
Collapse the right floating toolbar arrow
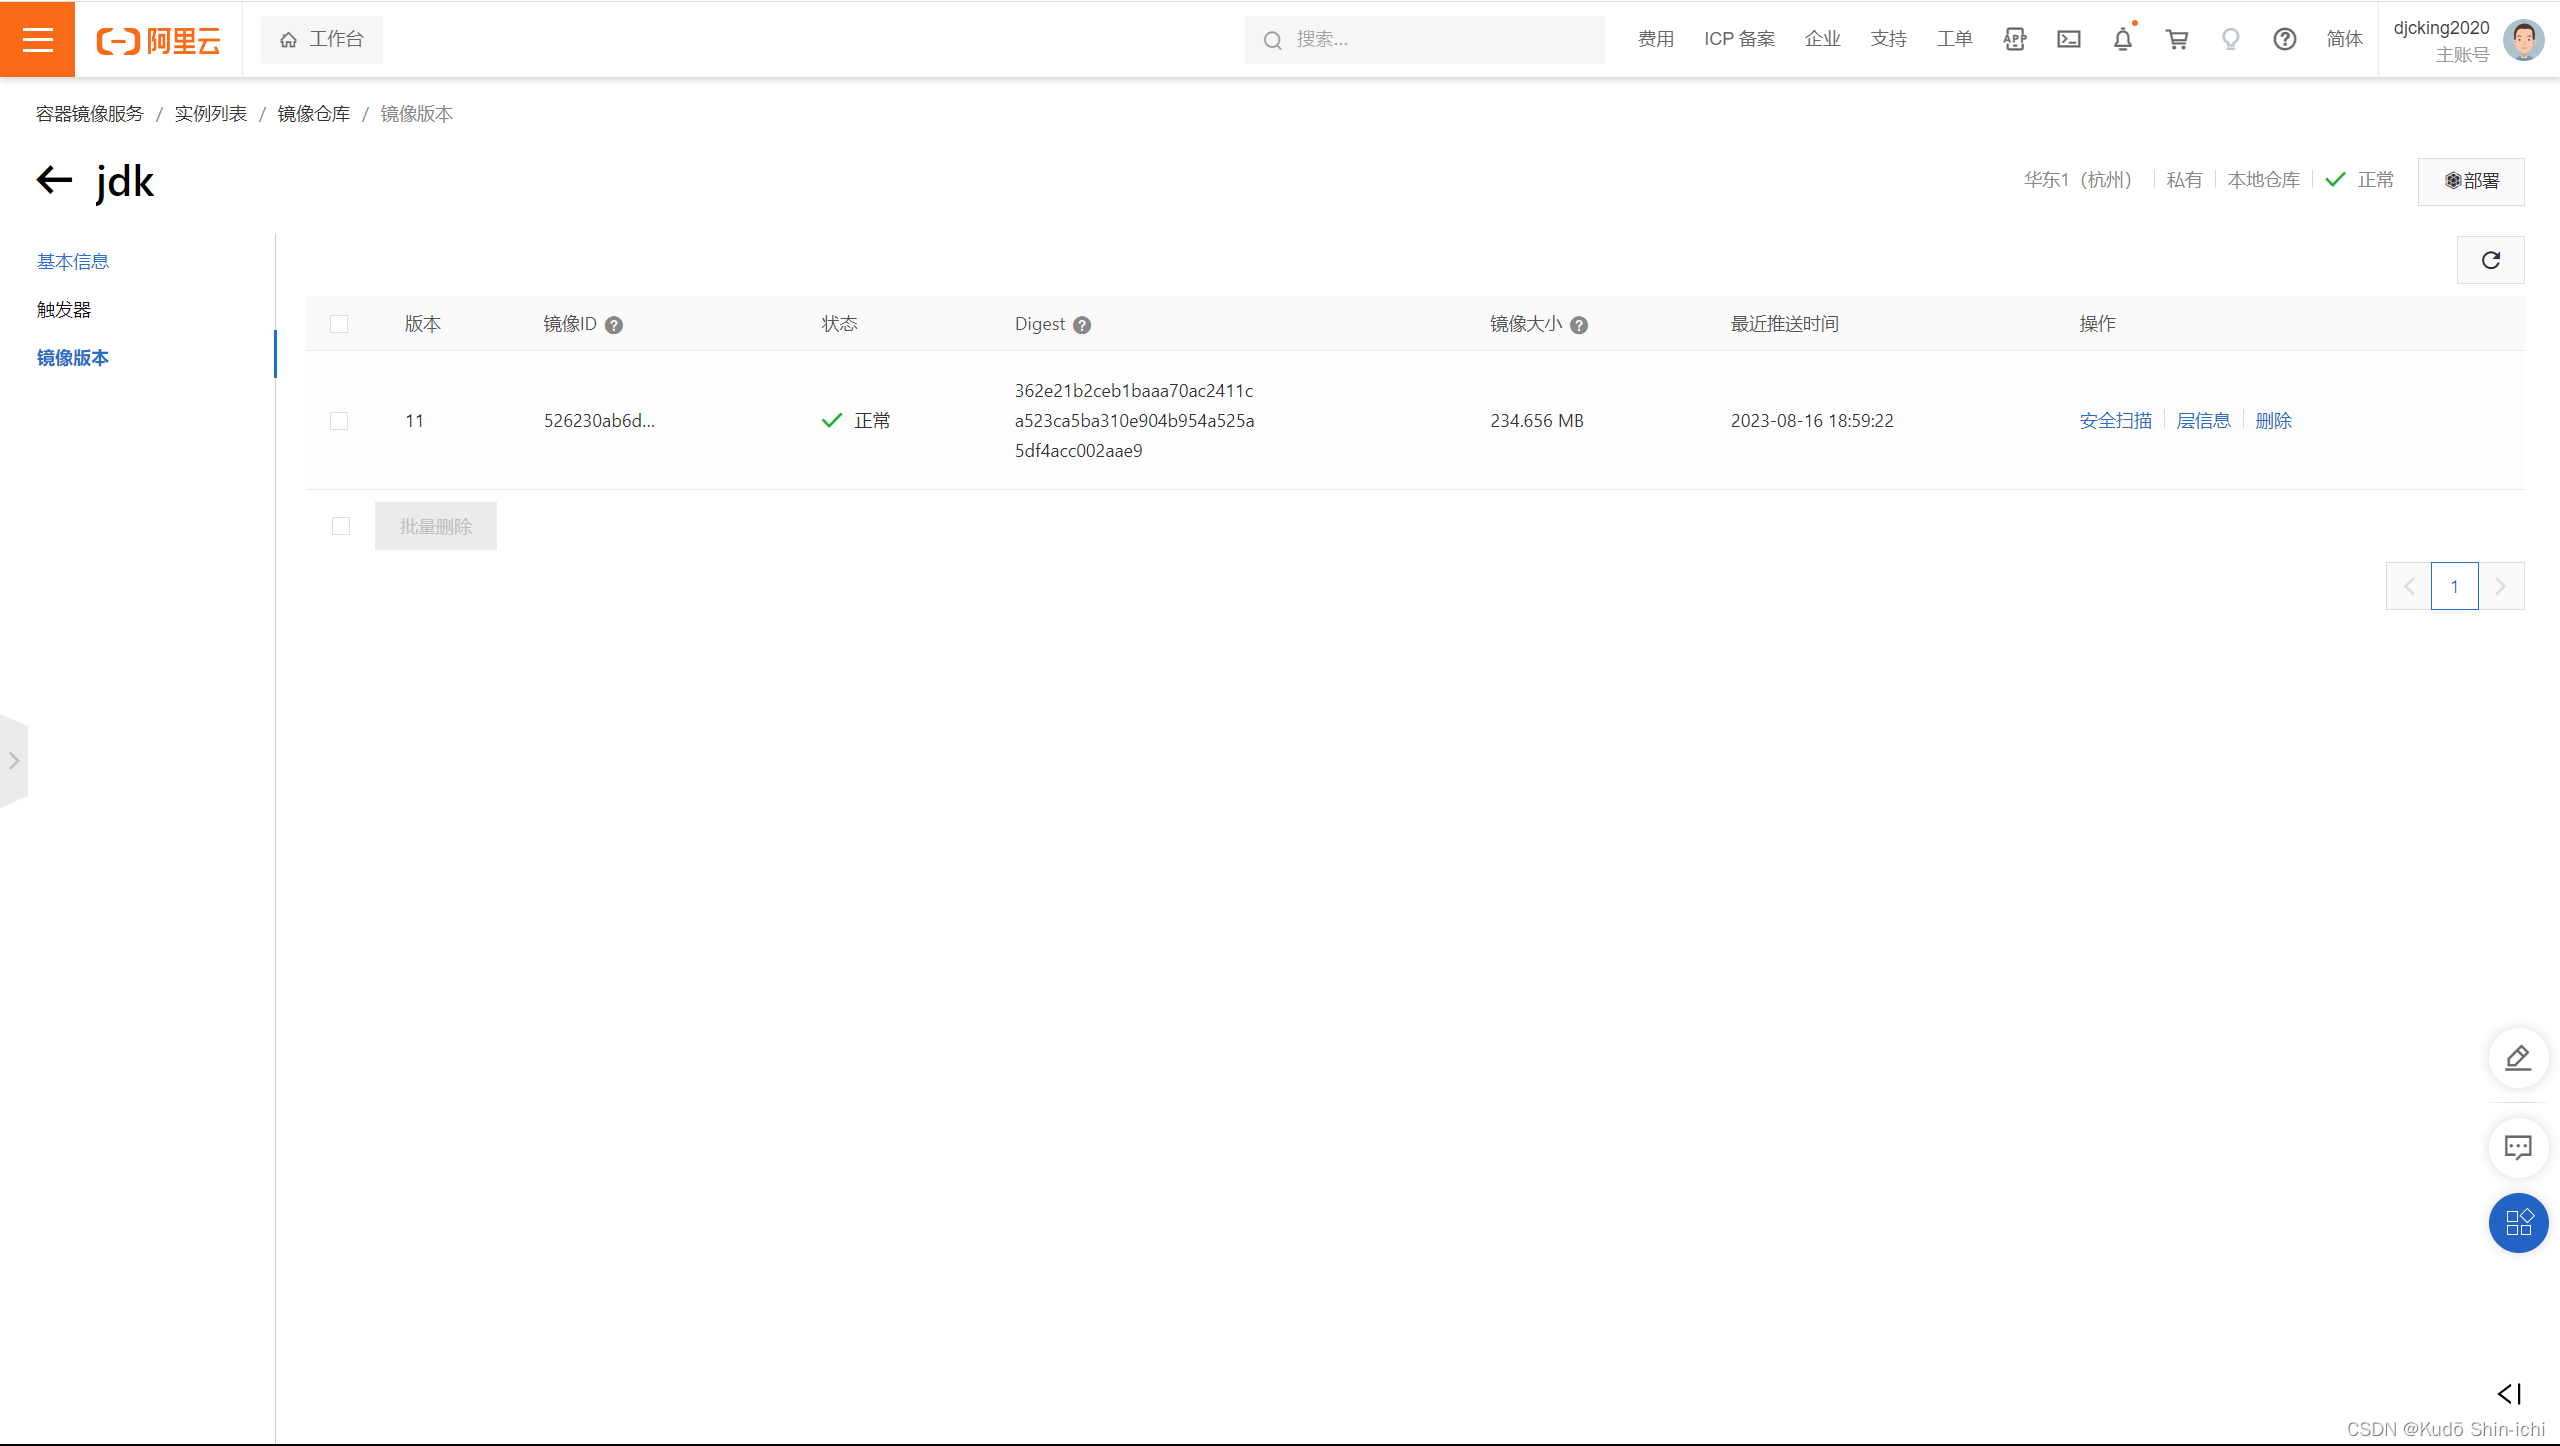2509,1394
